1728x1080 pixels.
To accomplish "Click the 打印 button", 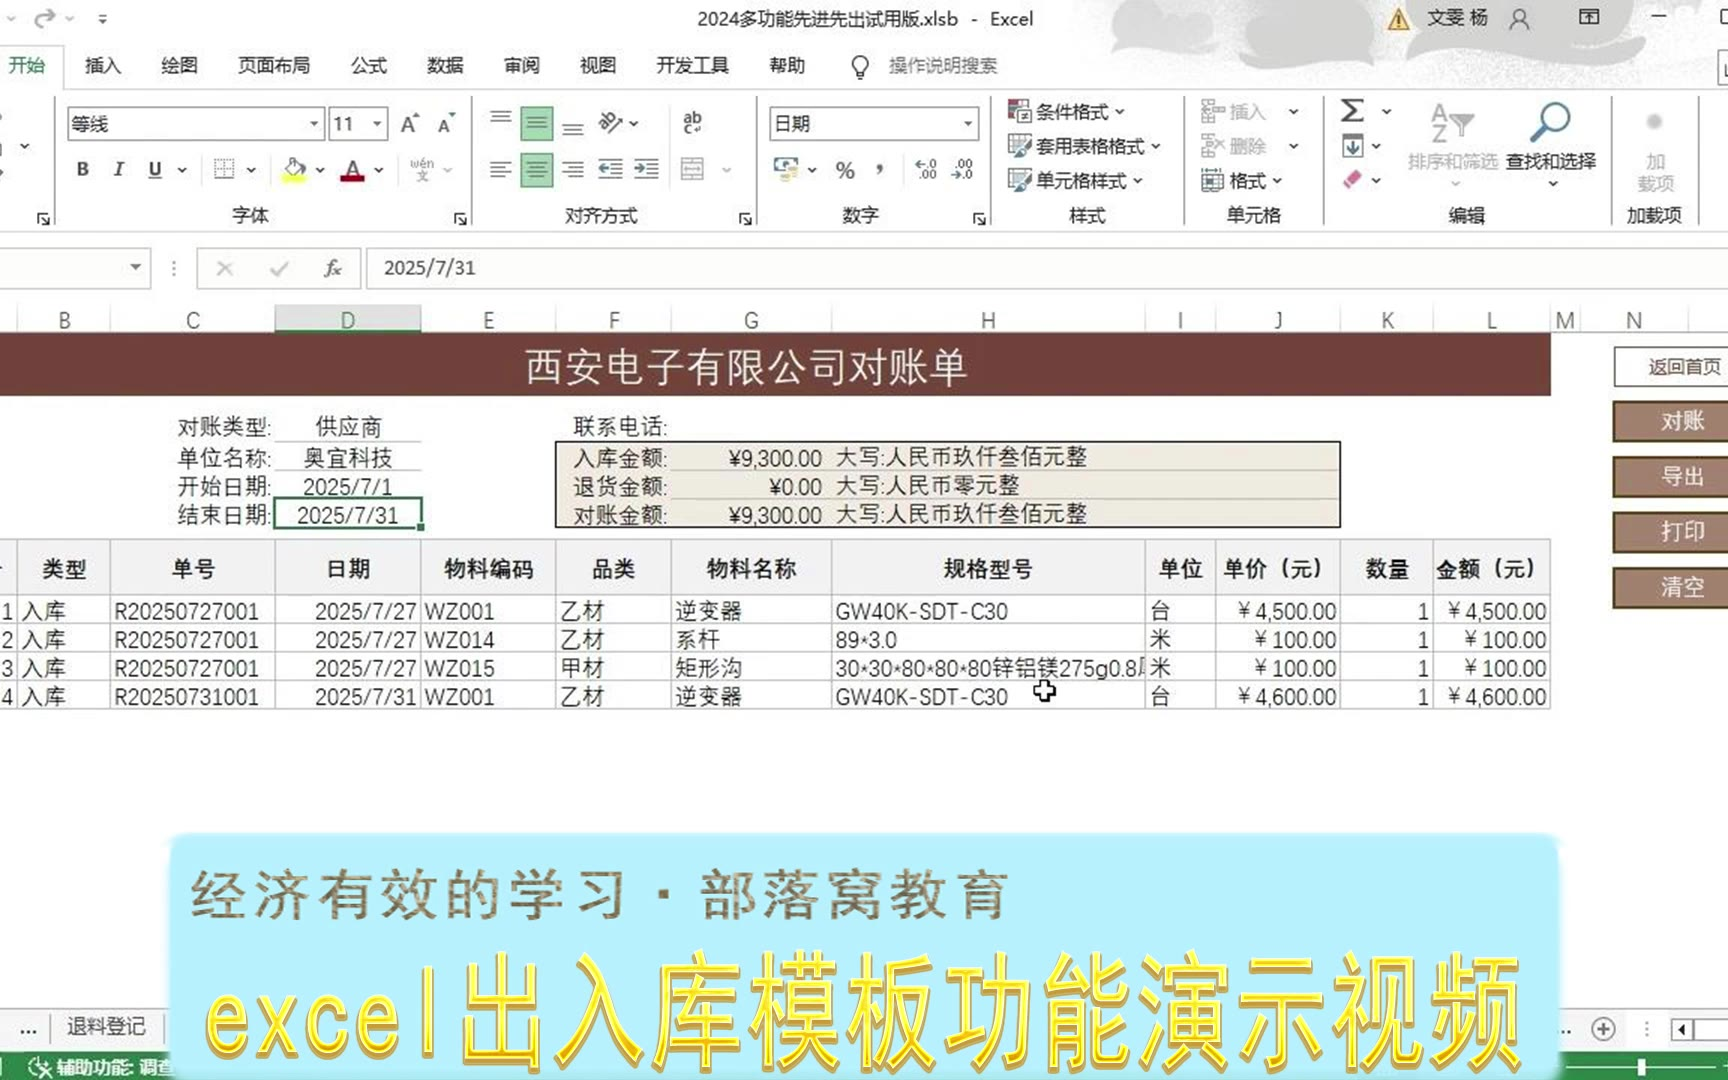I will click(x=1671, y=531).
